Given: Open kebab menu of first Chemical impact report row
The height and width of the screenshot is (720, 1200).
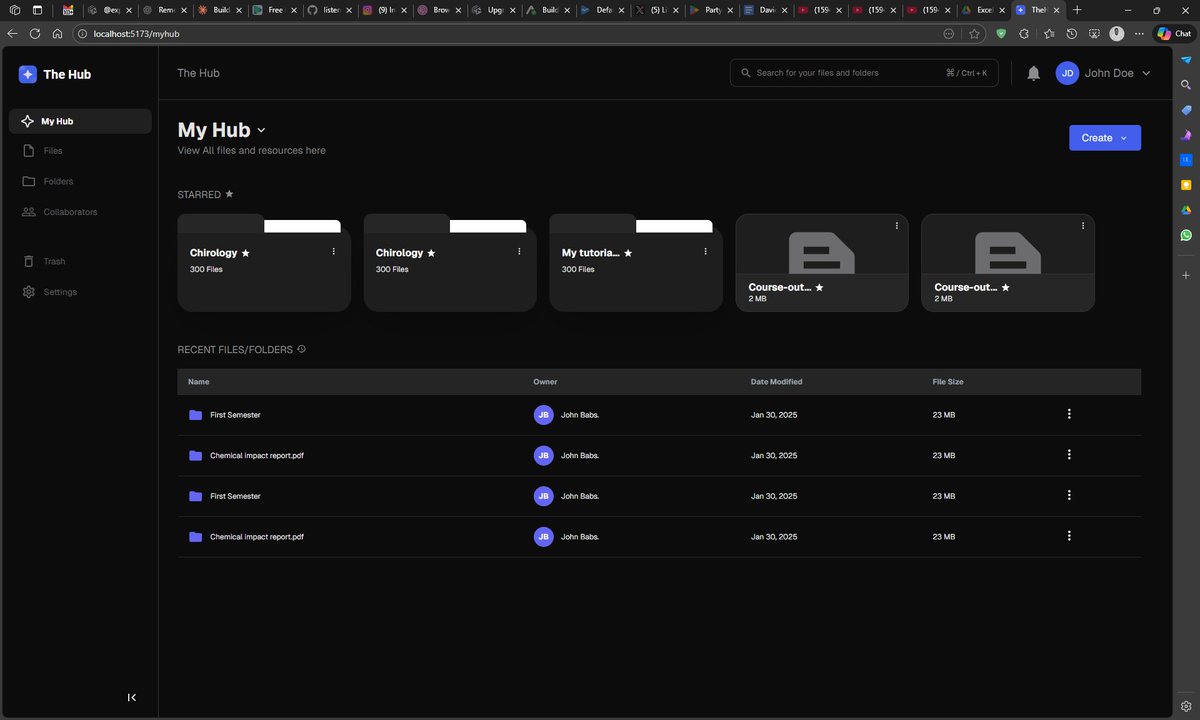Looking at the screenshot, I should coord(1069,455).
